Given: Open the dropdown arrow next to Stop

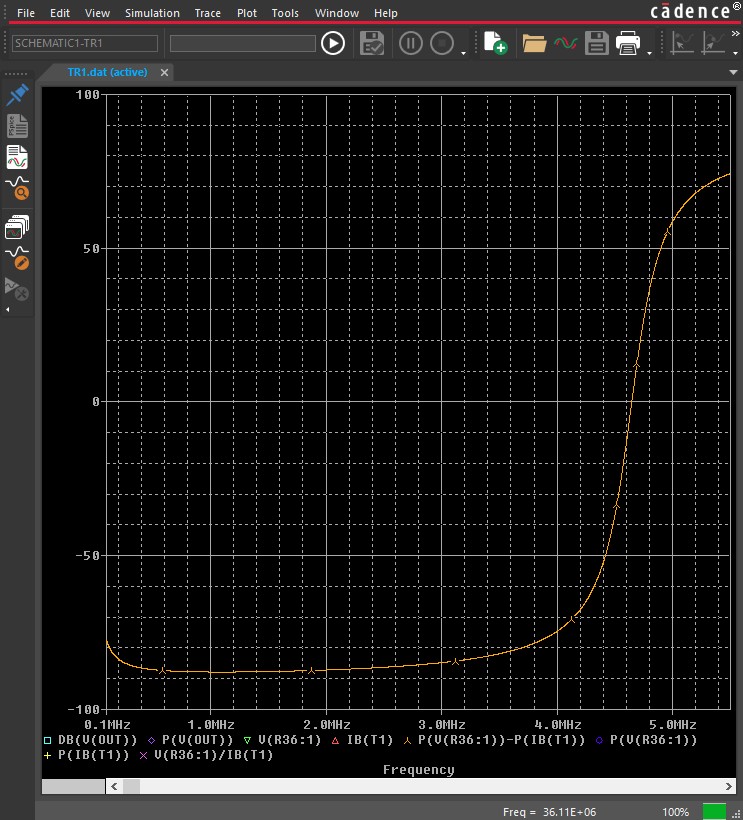Looking at the screenshot, I should point(463,53).
